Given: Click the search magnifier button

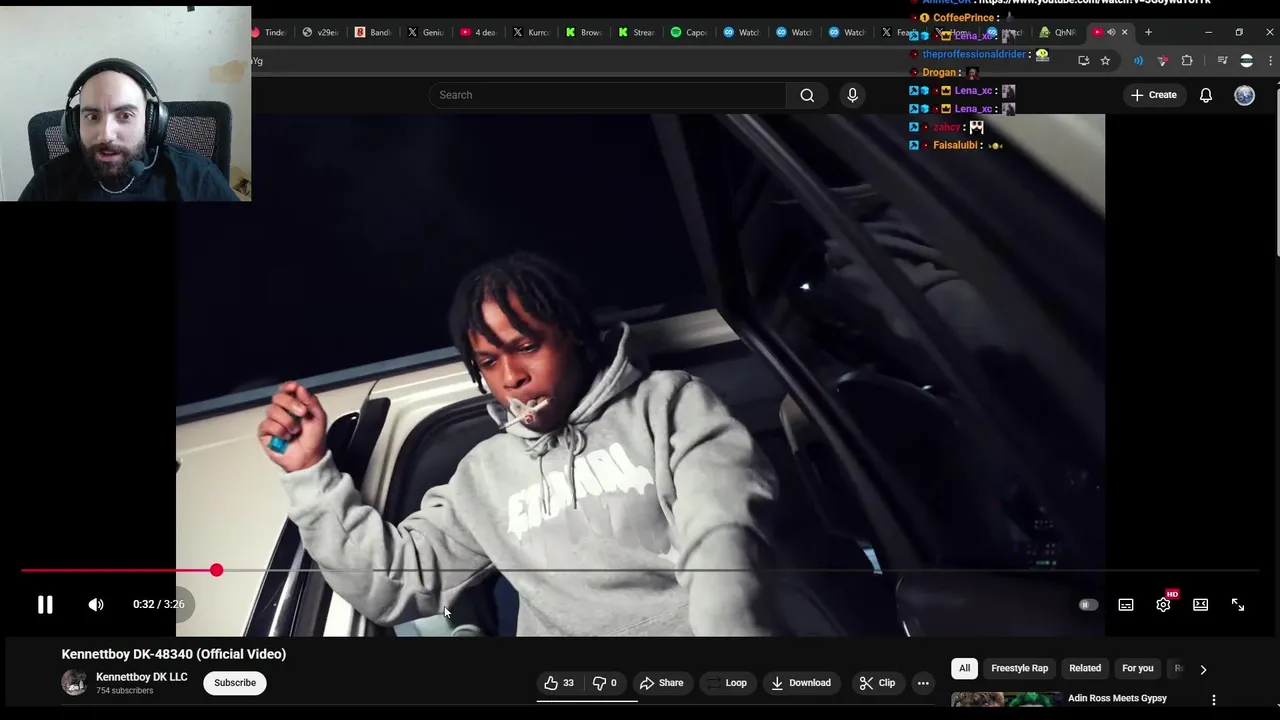Looking at the screenshot, I should click(807, 95).
